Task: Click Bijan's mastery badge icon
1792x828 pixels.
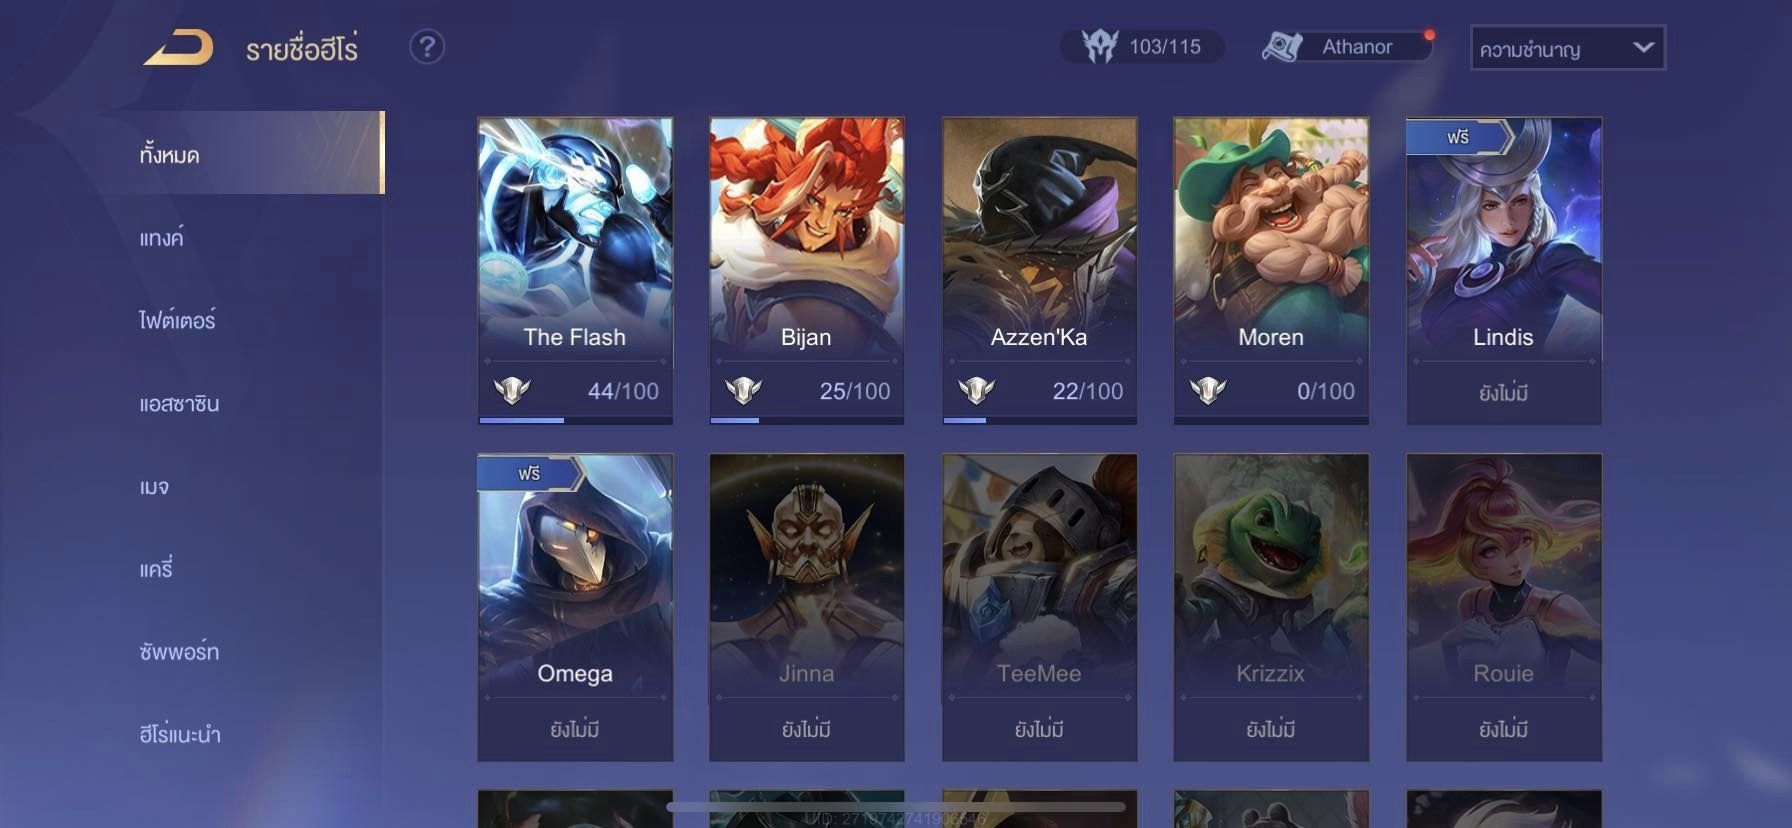Action: point(744,390)
